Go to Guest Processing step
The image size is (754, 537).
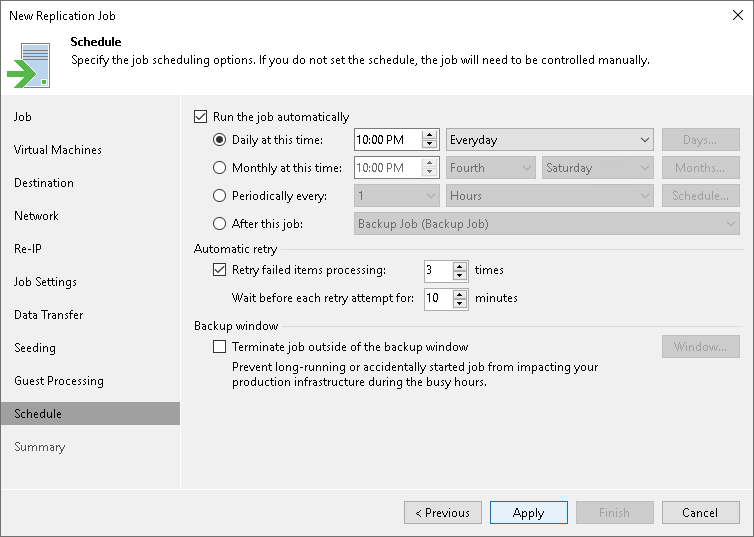pos(58,381)
